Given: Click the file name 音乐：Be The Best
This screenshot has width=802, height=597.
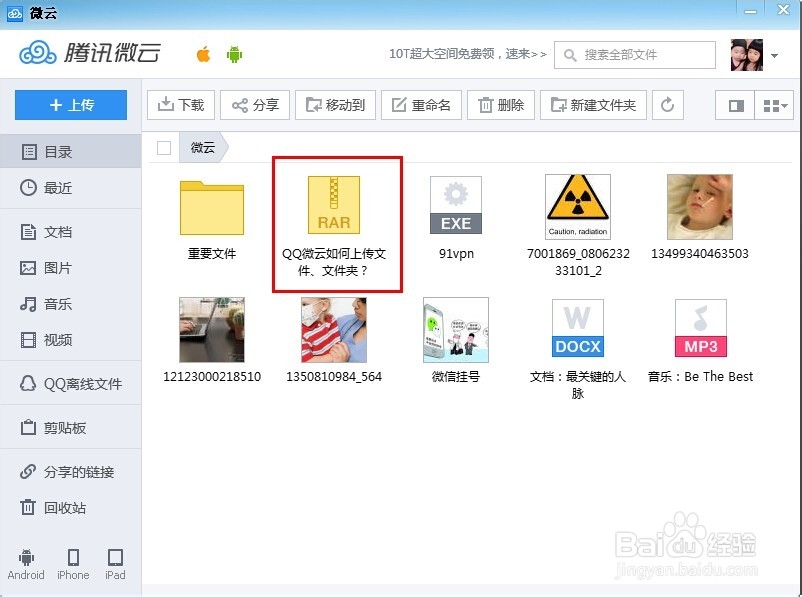Looking at the screenshot, I should (x=700, y=377).
